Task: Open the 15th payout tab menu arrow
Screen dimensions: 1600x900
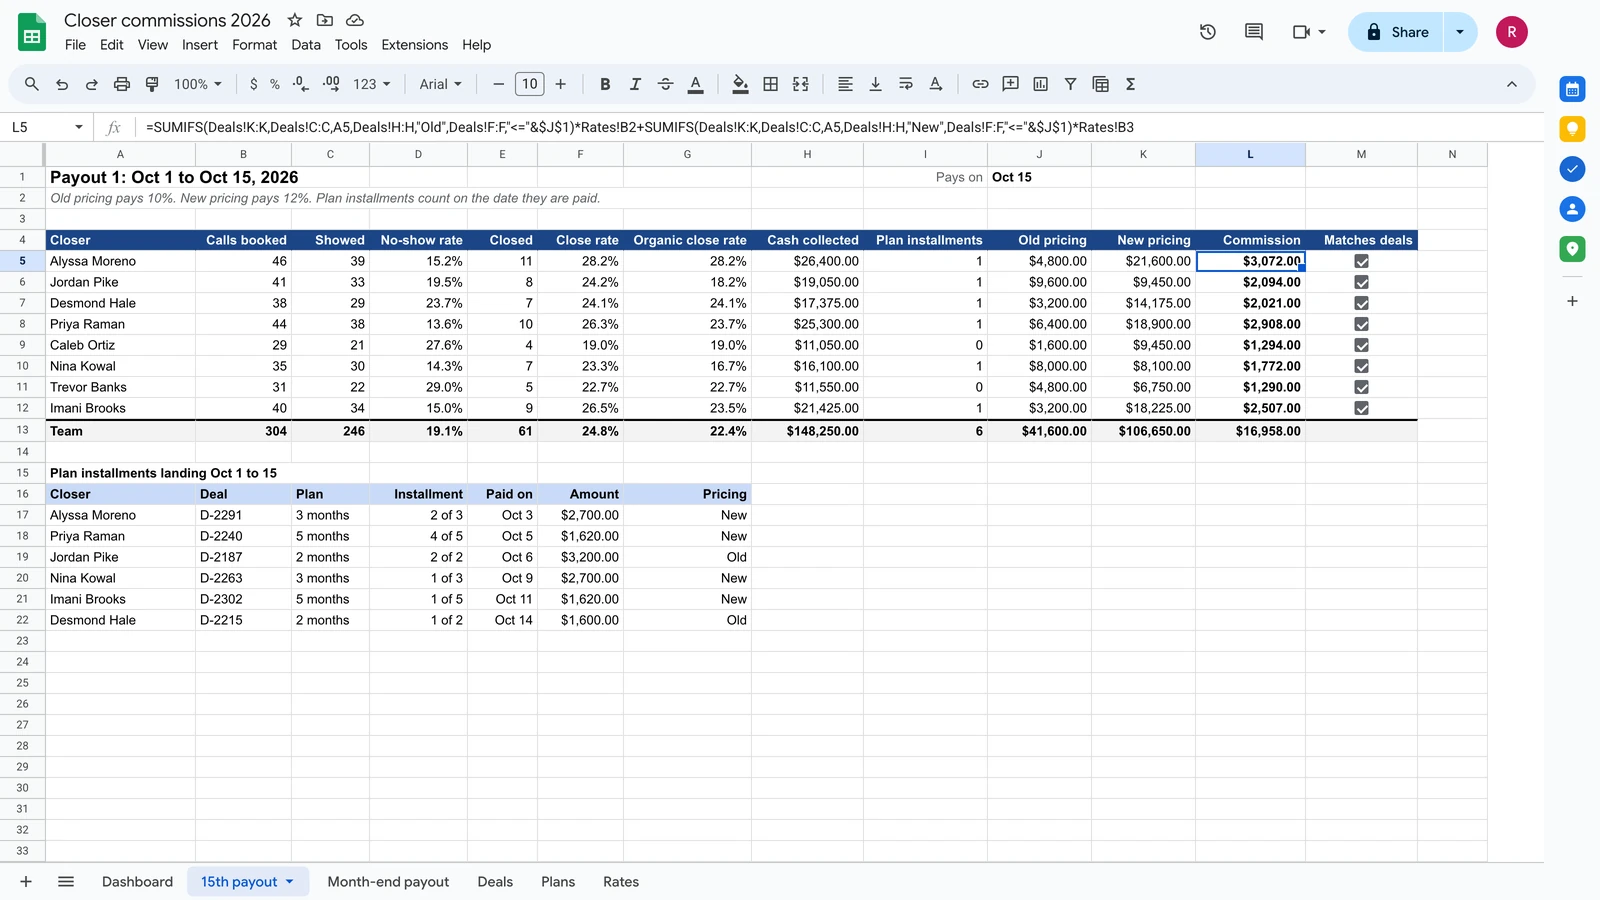Action: click(290, 882)
